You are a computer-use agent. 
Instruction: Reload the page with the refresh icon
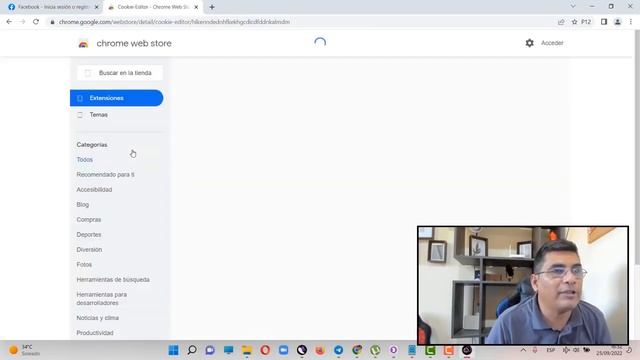point(36,22)
